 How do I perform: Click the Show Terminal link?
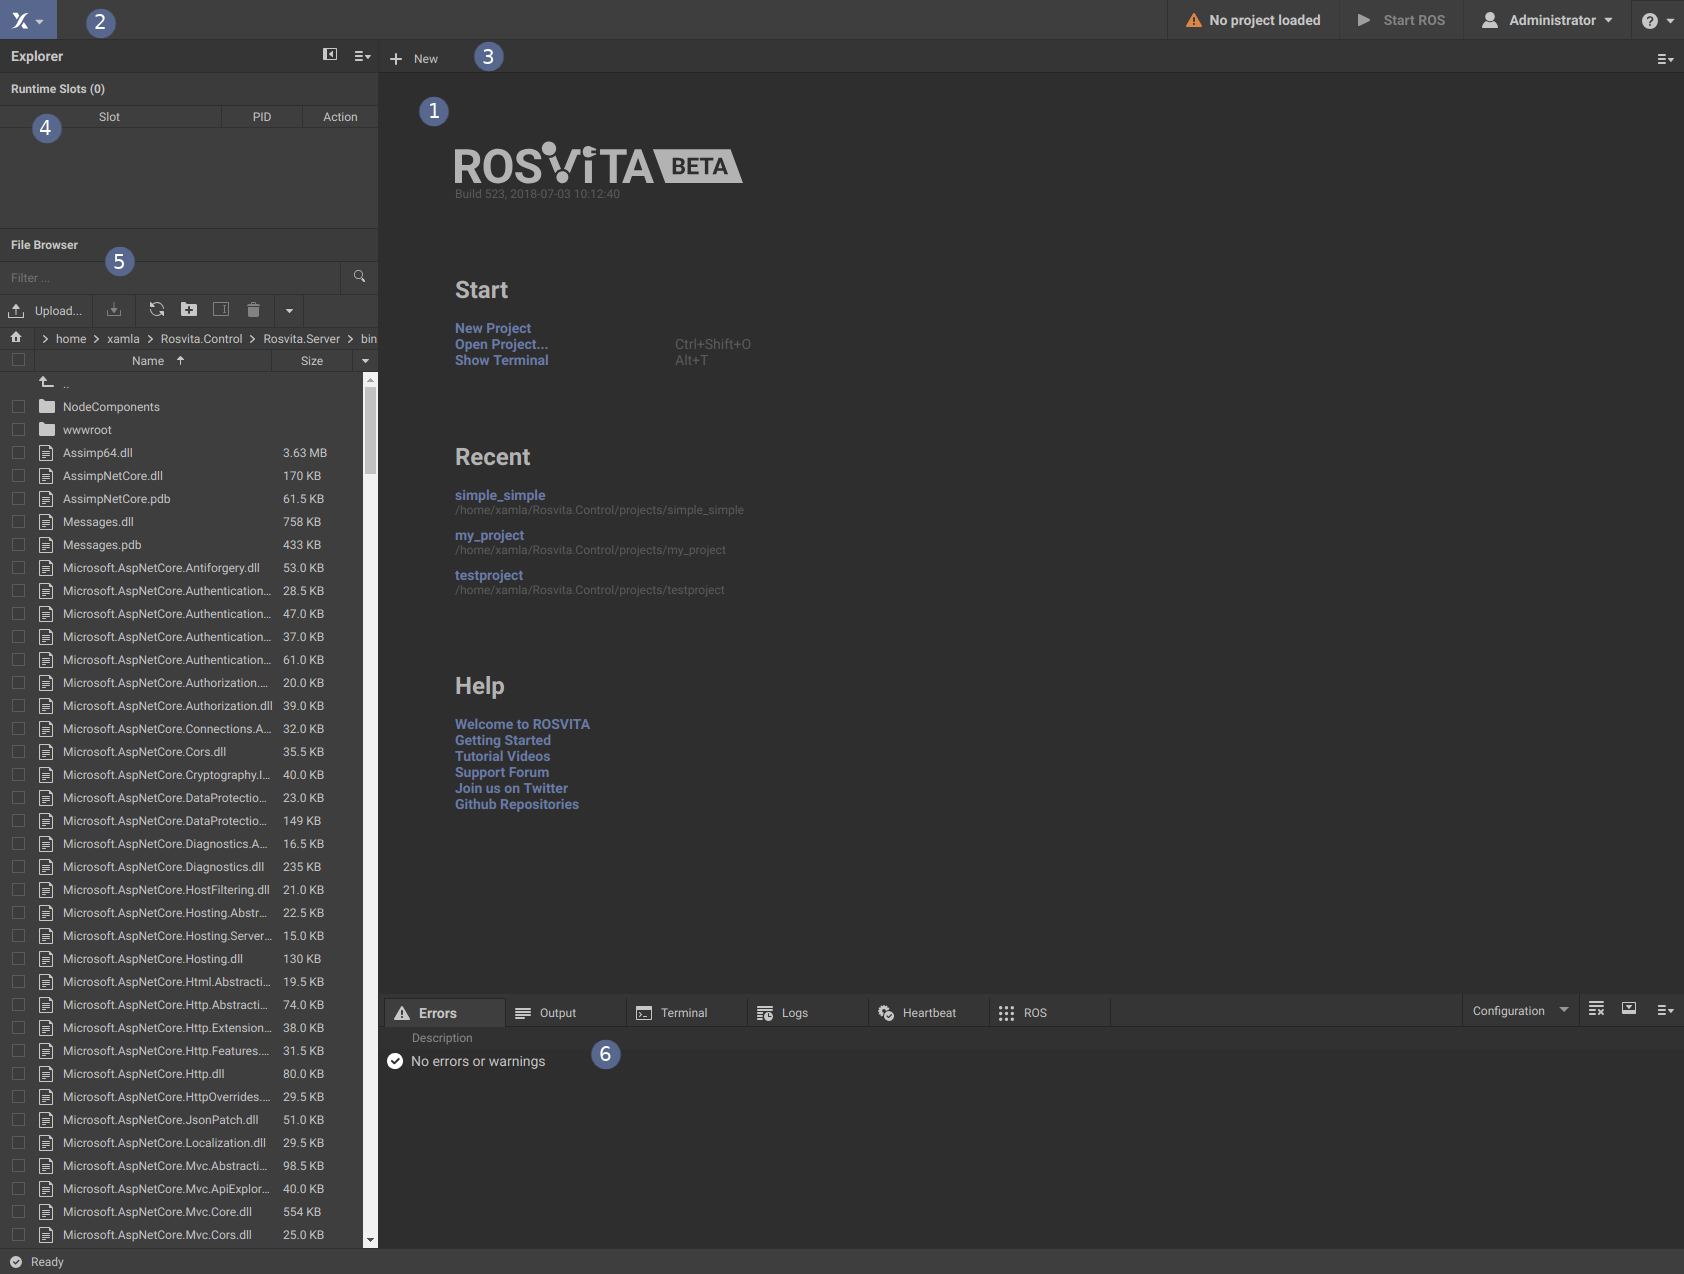[x=501, y=360]
